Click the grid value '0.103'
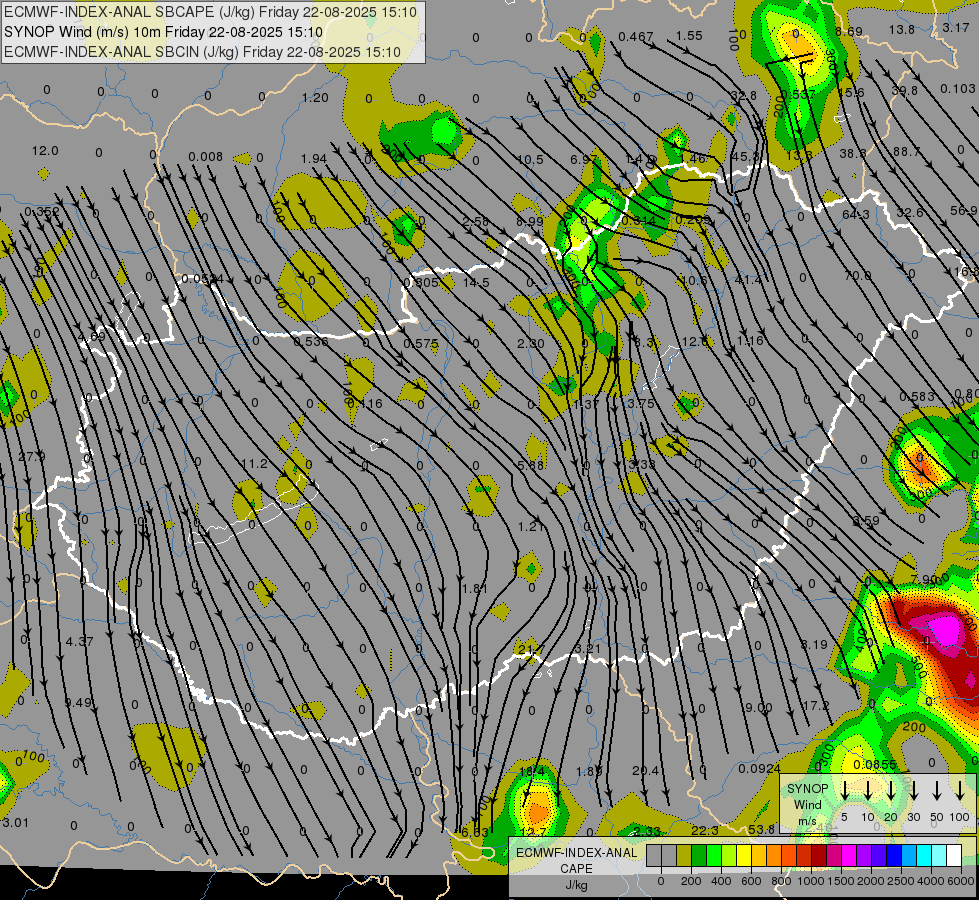Screen dimensions: 979x900 957,89
